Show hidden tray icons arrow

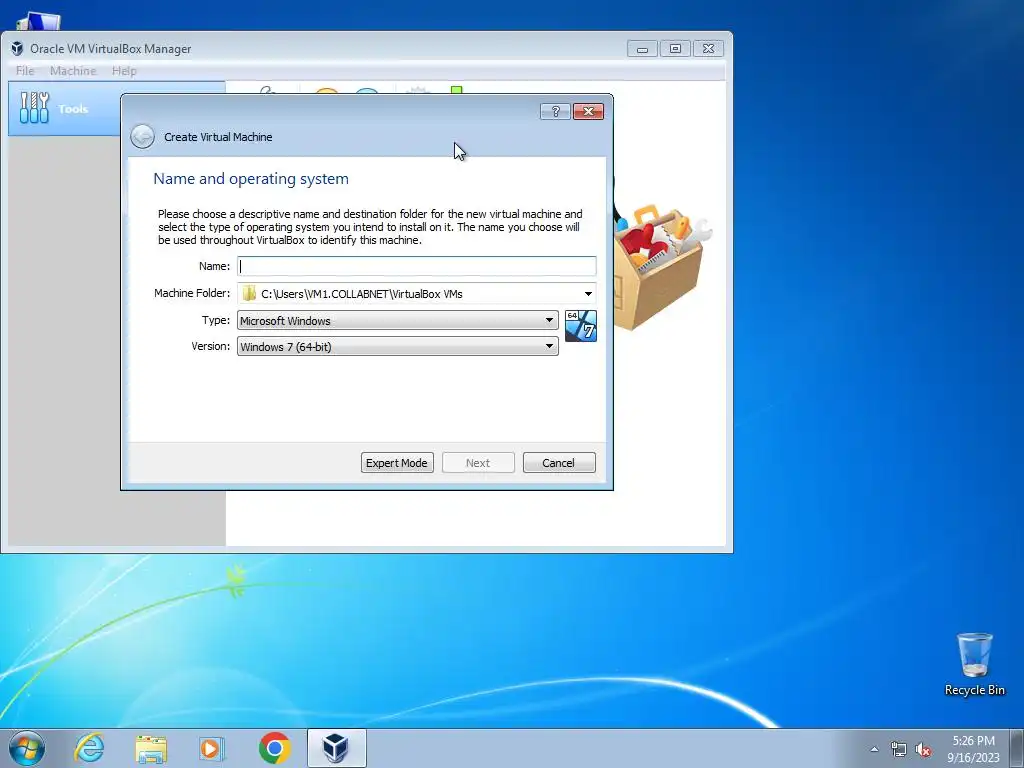(874, 749)
